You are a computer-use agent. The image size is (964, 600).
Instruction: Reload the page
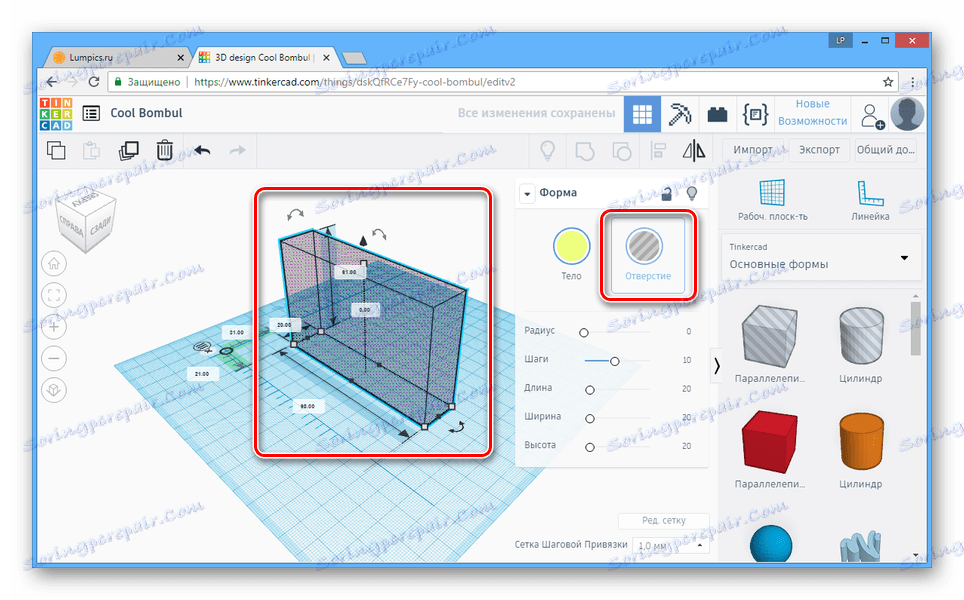coord(93,82)
